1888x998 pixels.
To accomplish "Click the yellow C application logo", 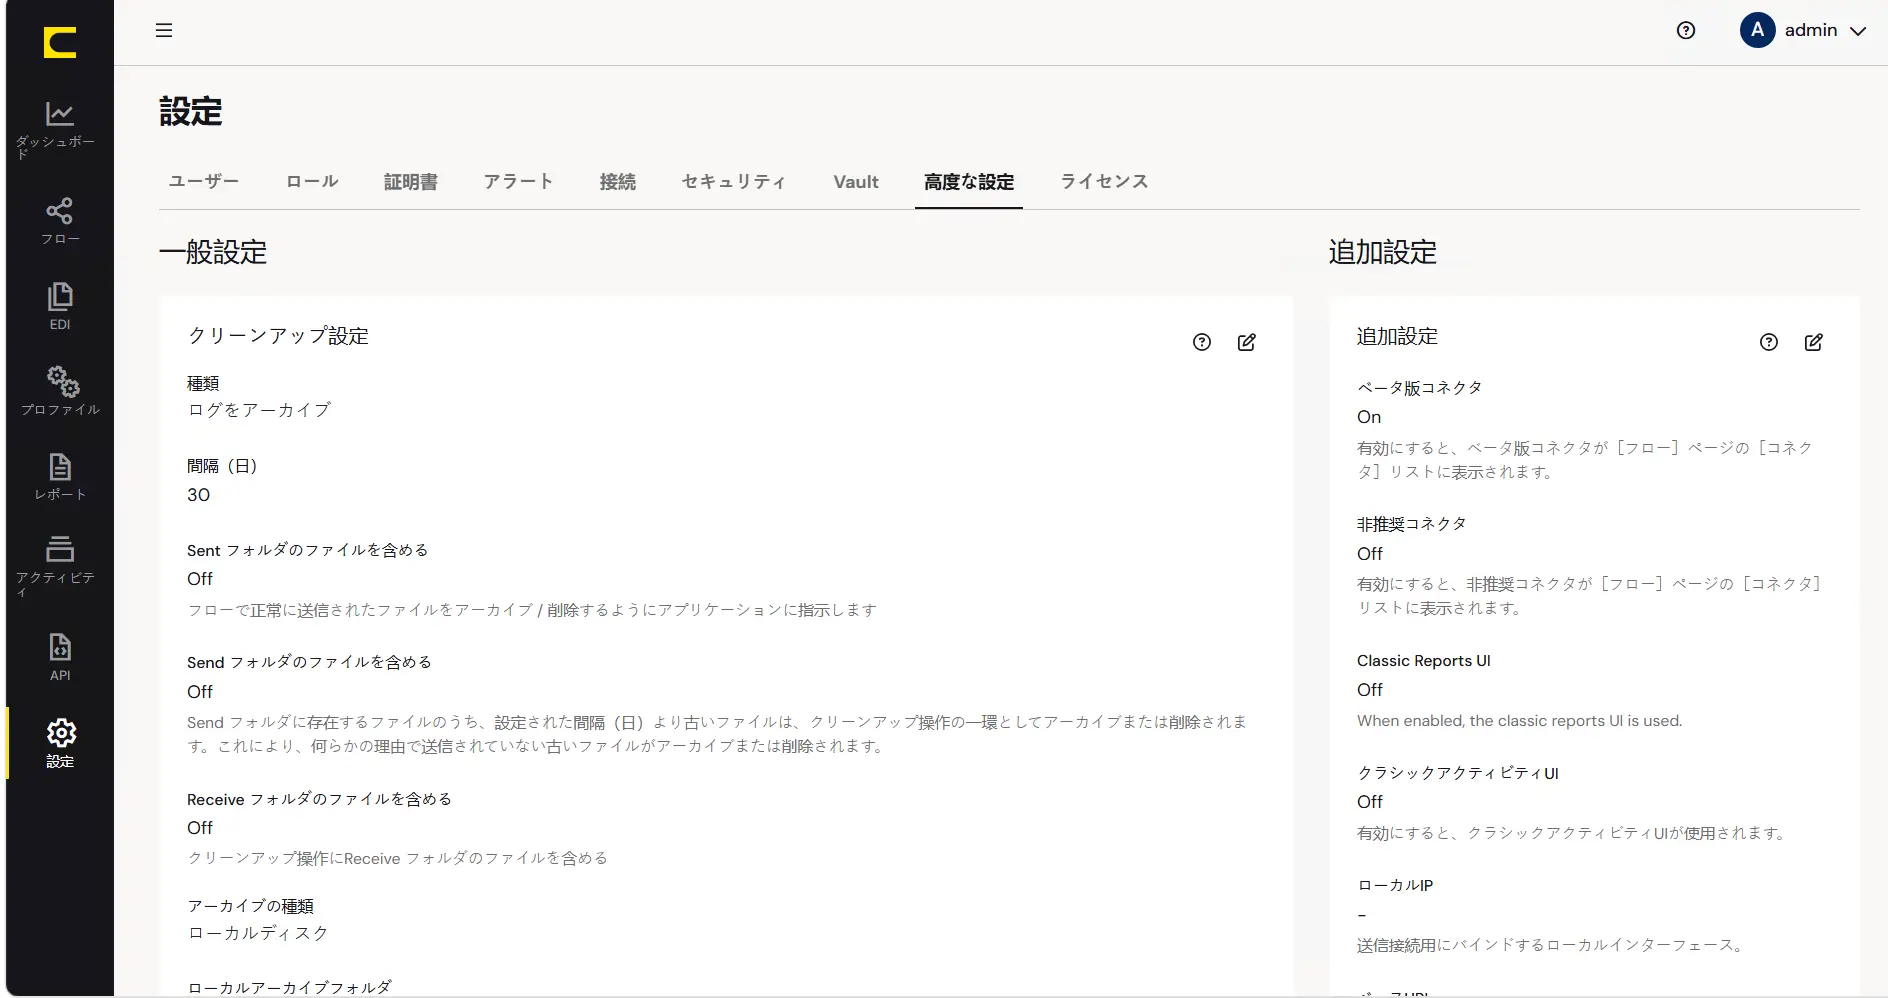I will point(60,43).
